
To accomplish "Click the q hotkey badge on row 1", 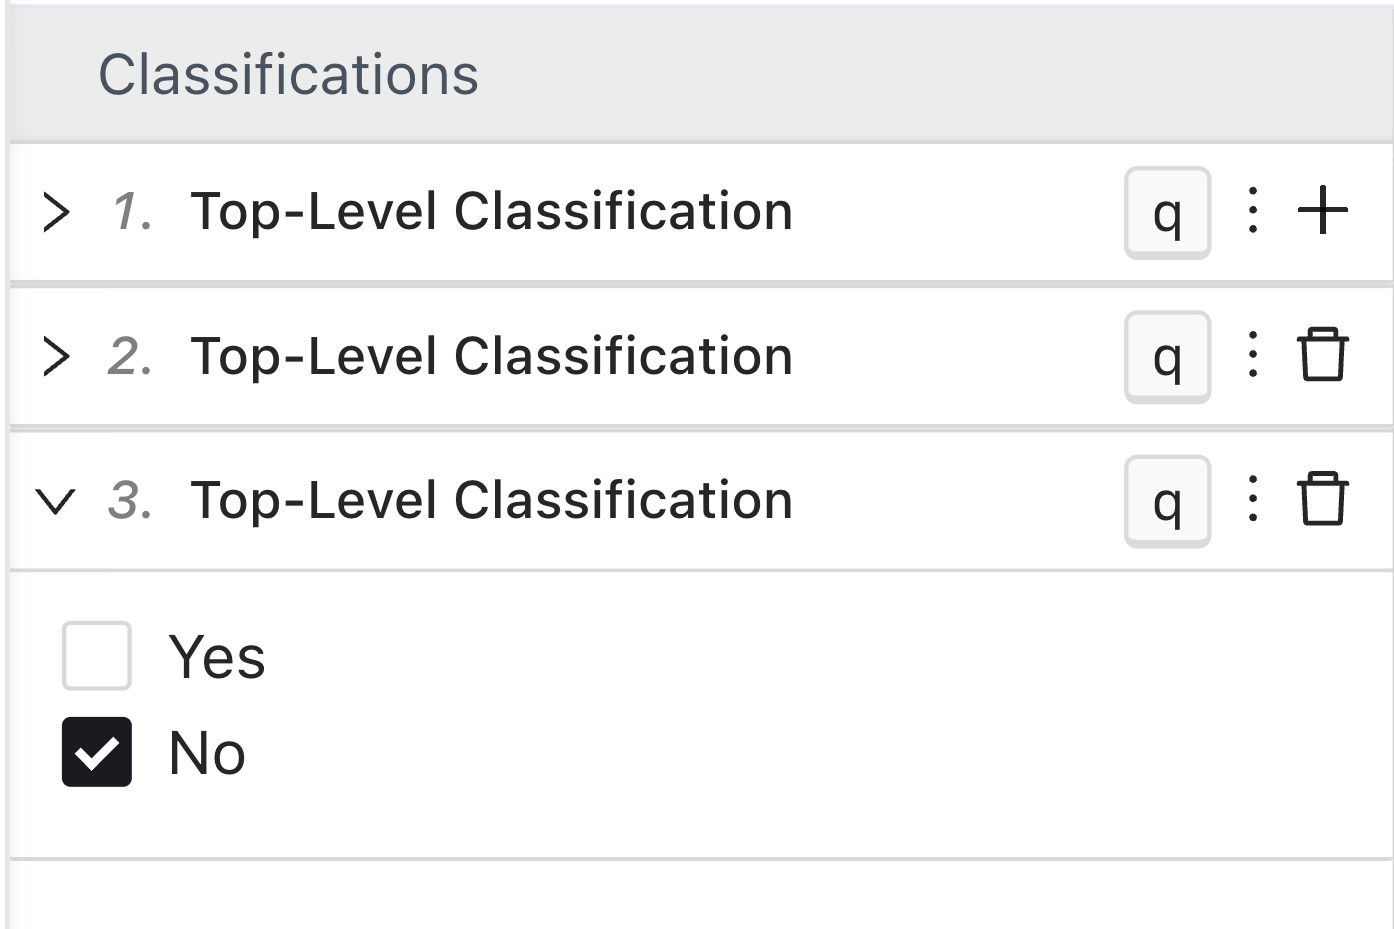I will [x=1167, y=212].
